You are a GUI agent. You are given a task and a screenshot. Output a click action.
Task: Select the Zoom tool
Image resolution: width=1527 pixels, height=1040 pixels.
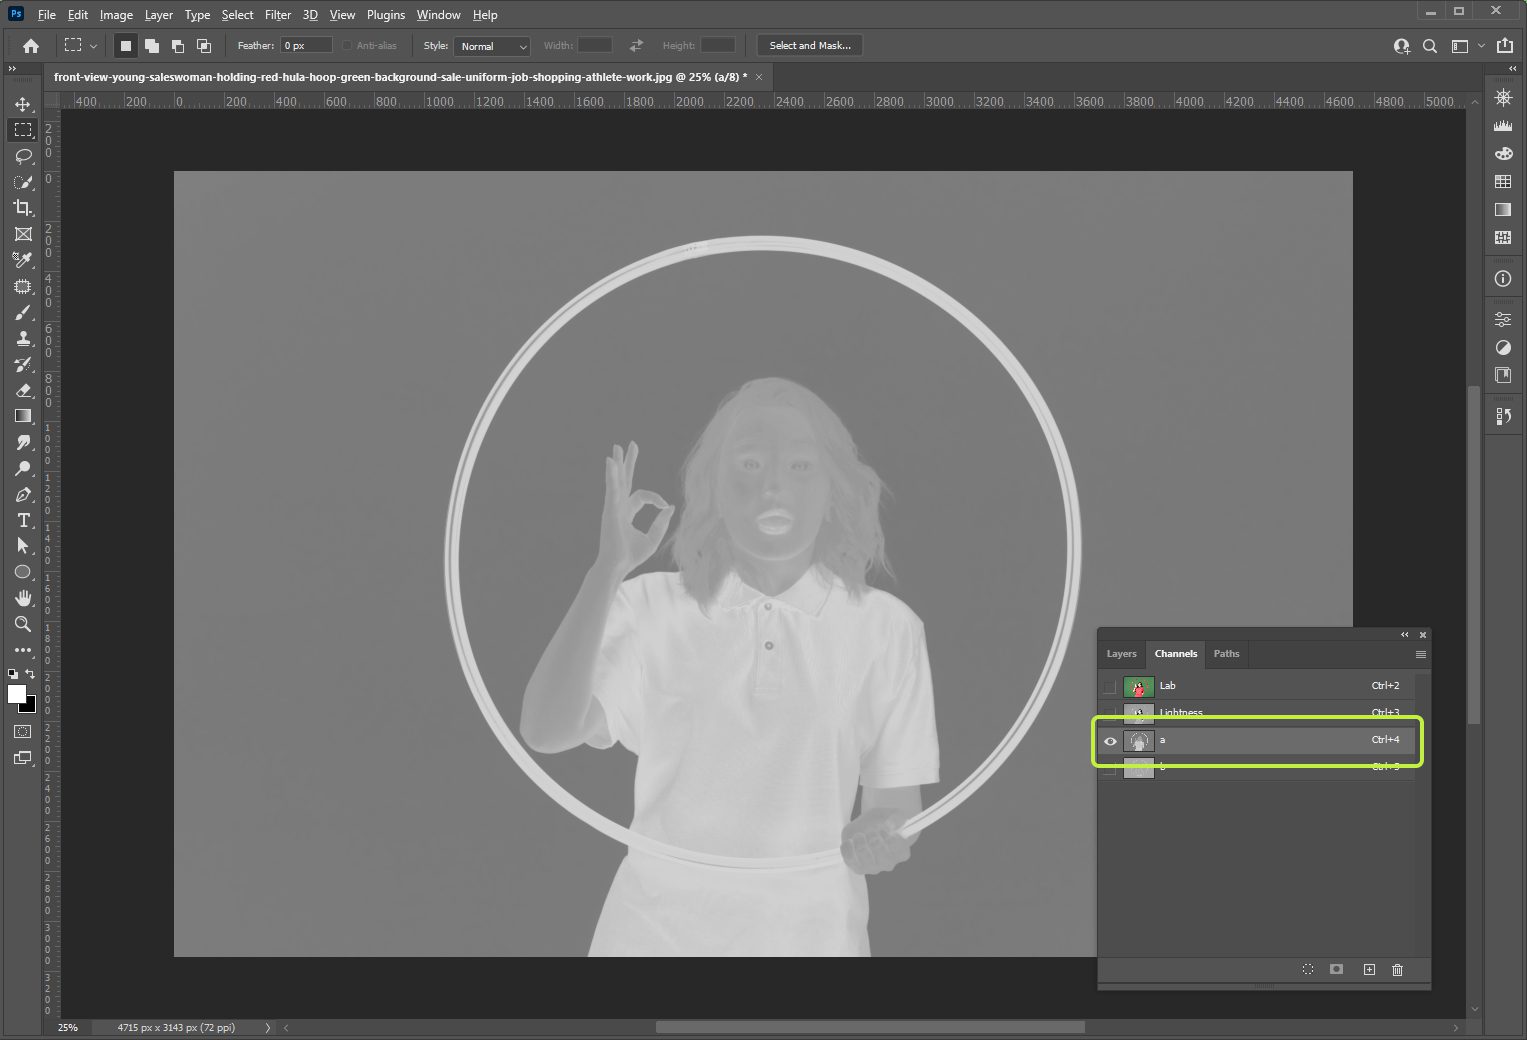(23, 624)
